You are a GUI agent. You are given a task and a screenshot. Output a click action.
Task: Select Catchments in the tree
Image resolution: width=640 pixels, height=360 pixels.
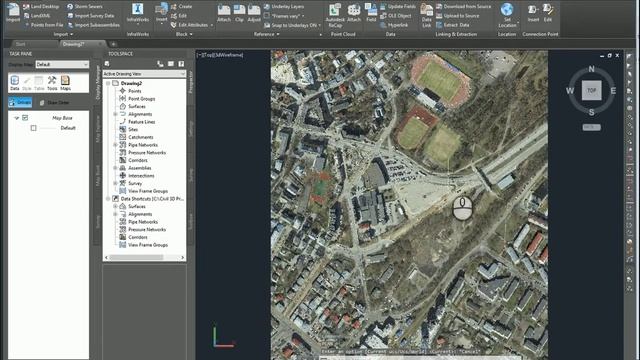point(140,137)
